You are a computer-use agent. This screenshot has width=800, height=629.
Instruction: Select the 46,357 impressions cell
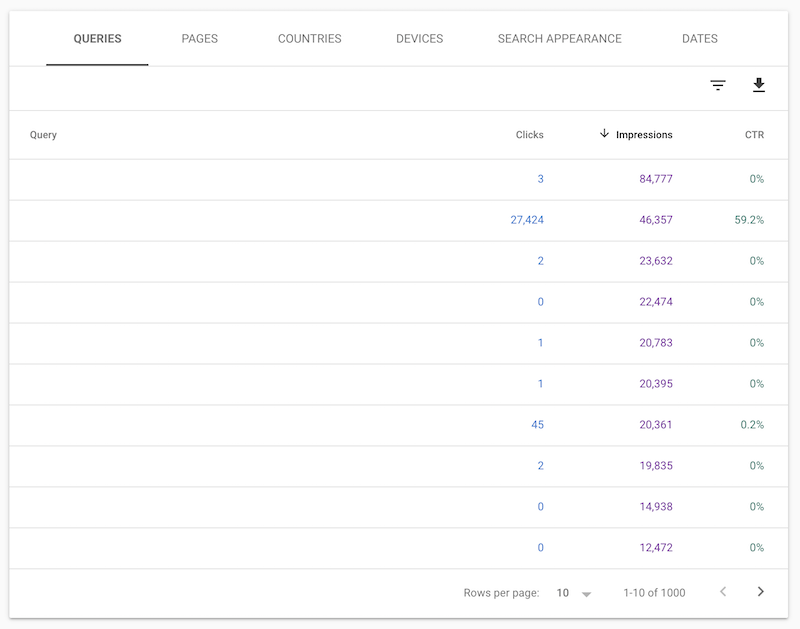pos(656,220)
